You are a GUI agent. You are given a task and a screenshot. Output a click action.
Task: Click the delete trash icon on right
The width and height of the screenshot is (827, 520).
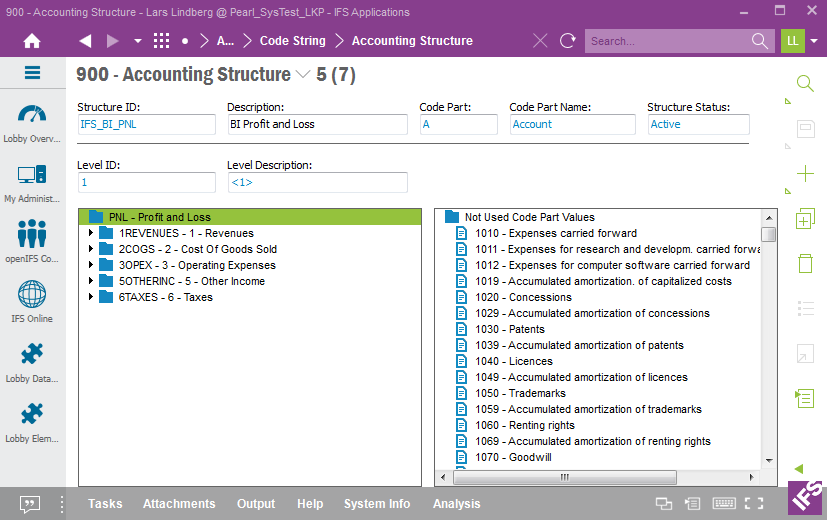click(805, 264)
